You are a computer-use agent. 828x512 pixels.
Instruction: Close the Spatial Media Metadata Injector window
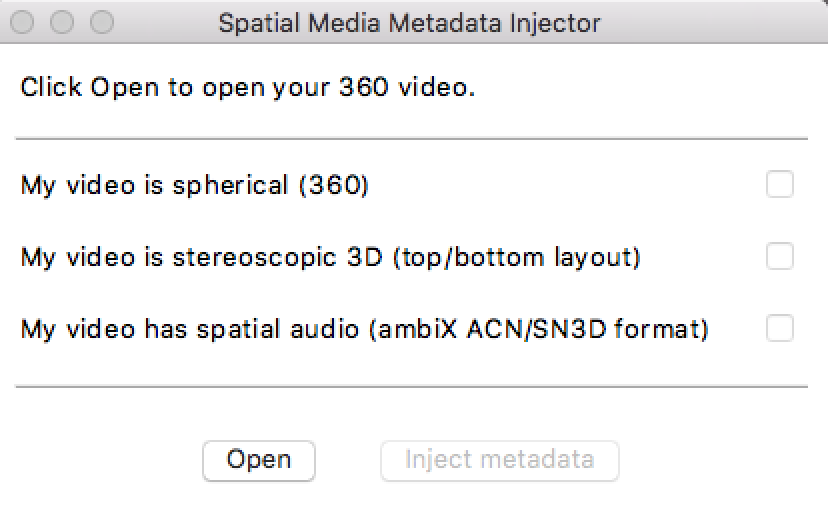pyautogui.click(x=22, y=22)
